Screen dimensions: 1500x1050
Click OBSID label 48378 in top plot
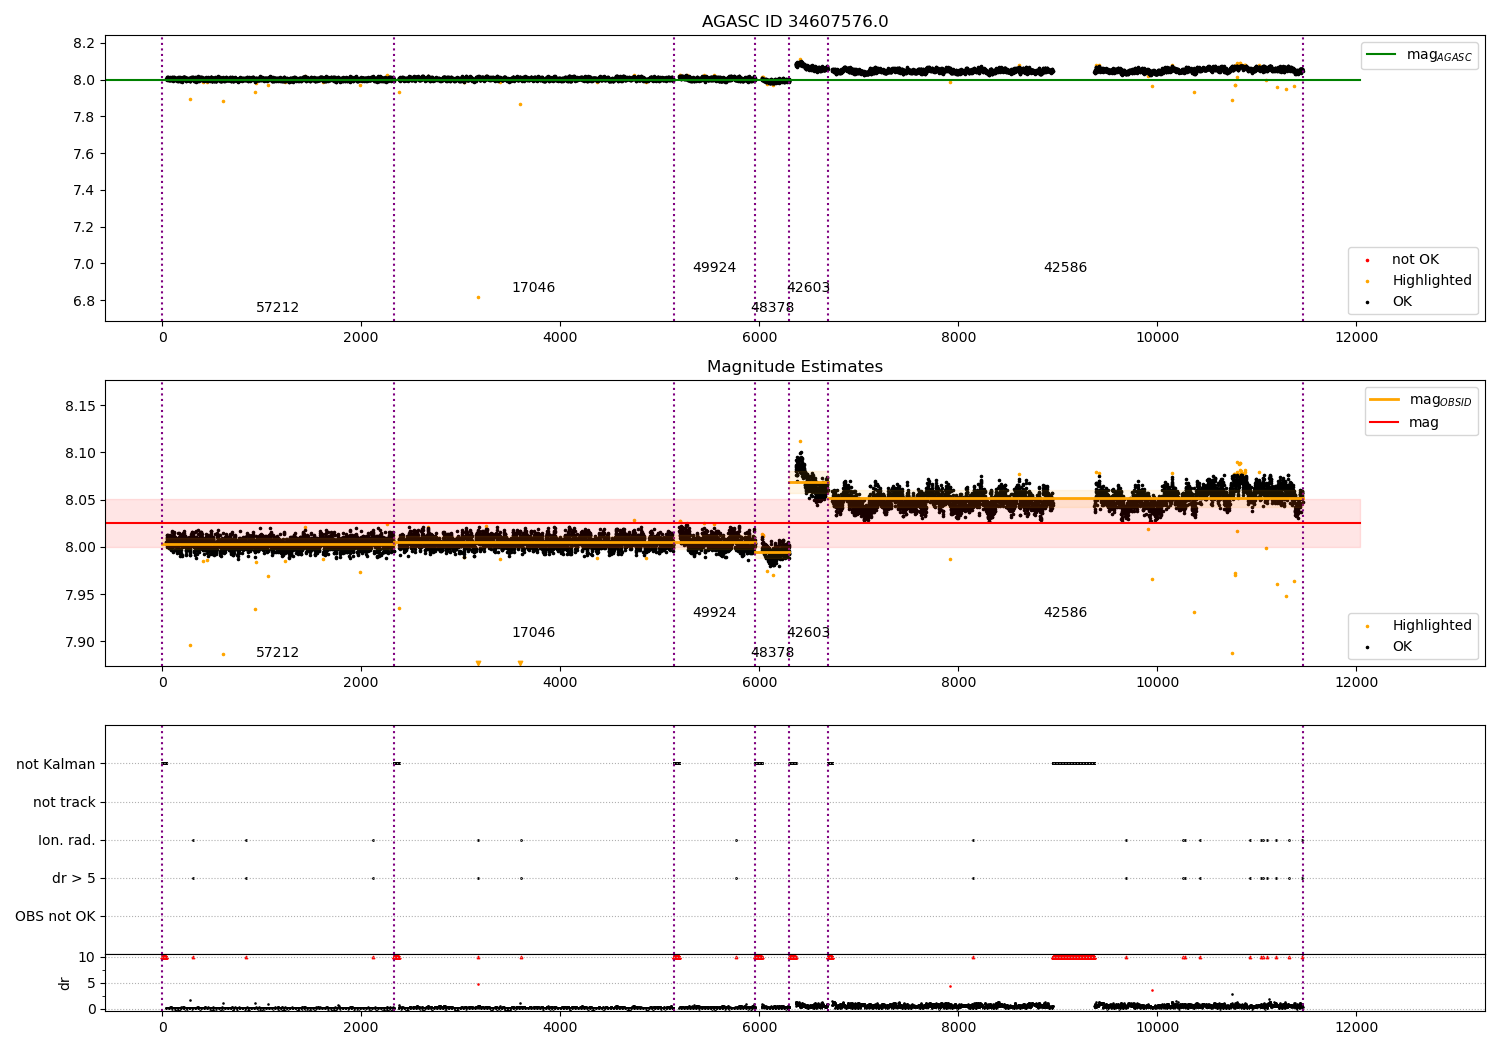tap(772, 308)
